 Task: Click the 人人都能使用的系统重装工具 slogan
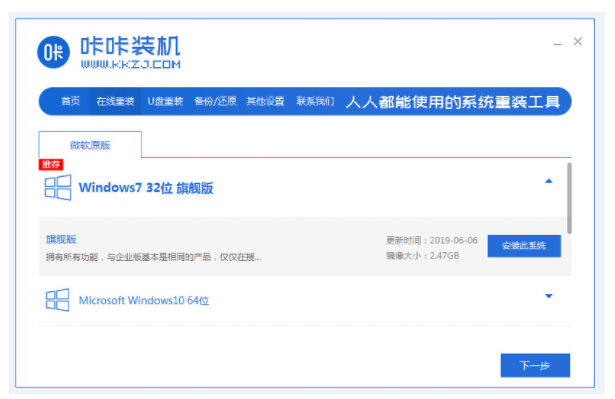453,102
